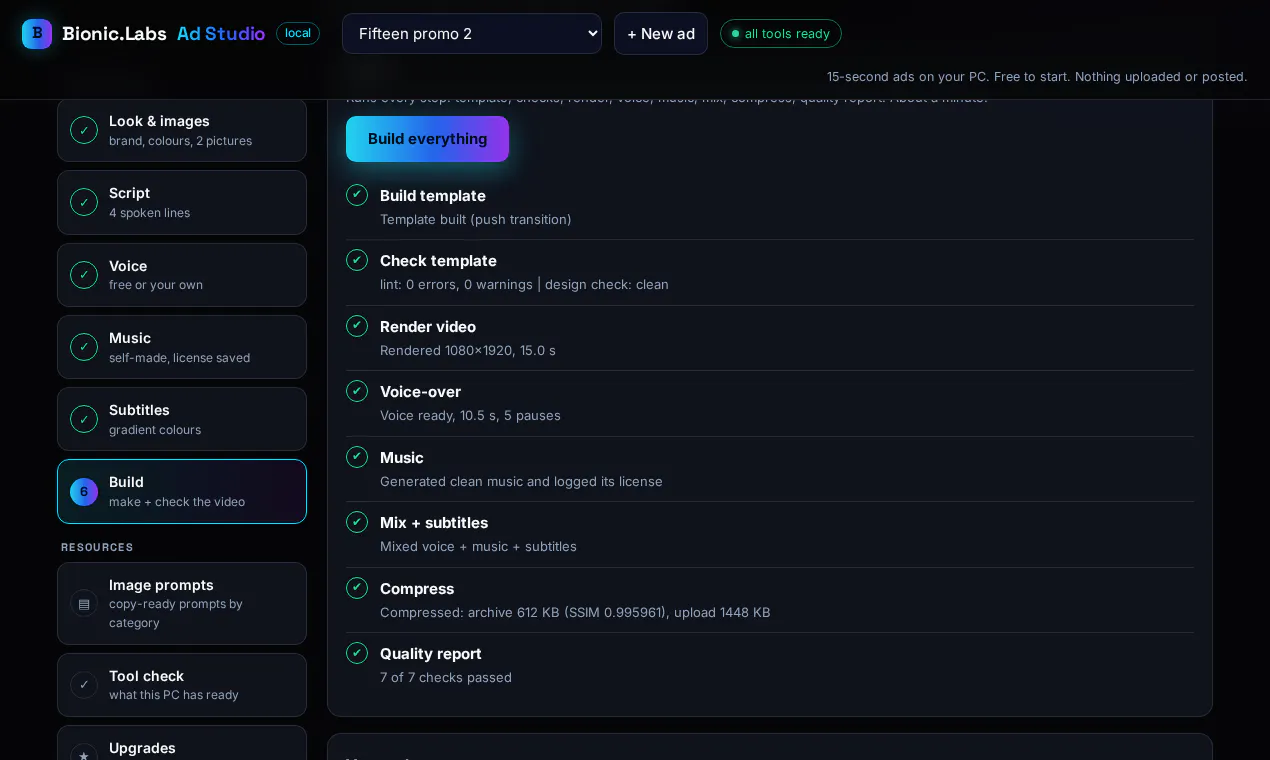Click the Mix + subtitles status check icon
Image resolution: width=1270 pixels, height=760 pixels.
pos(357,522)
